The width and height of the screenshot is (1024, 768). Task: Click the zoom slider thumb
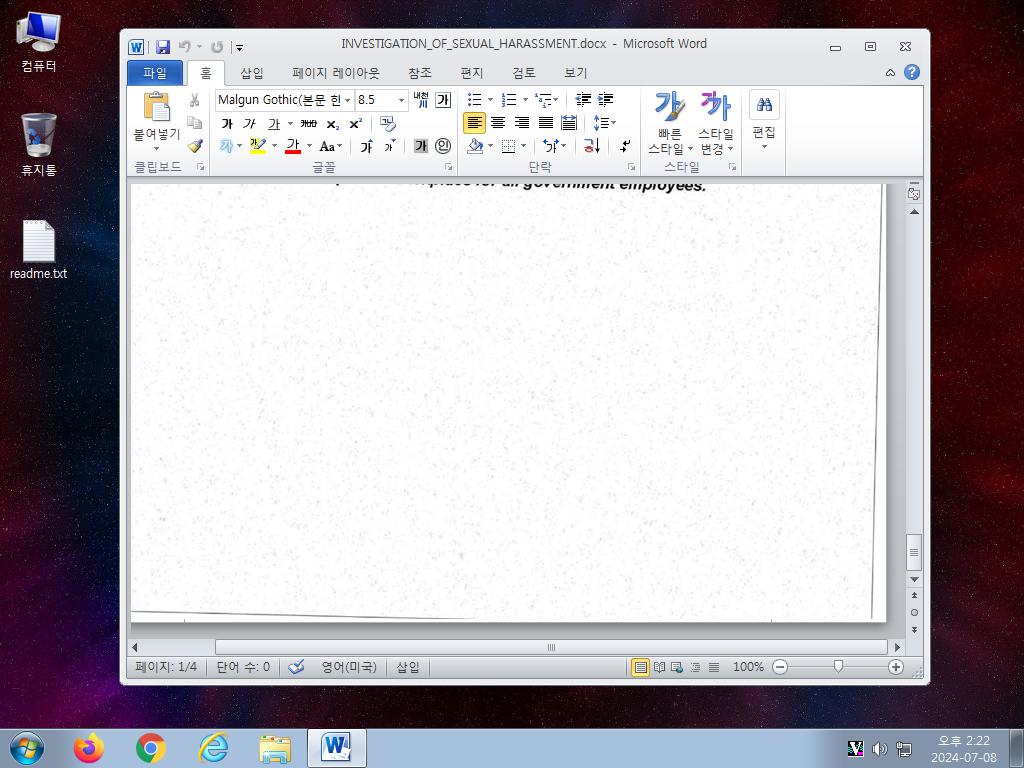pos(838,667)
